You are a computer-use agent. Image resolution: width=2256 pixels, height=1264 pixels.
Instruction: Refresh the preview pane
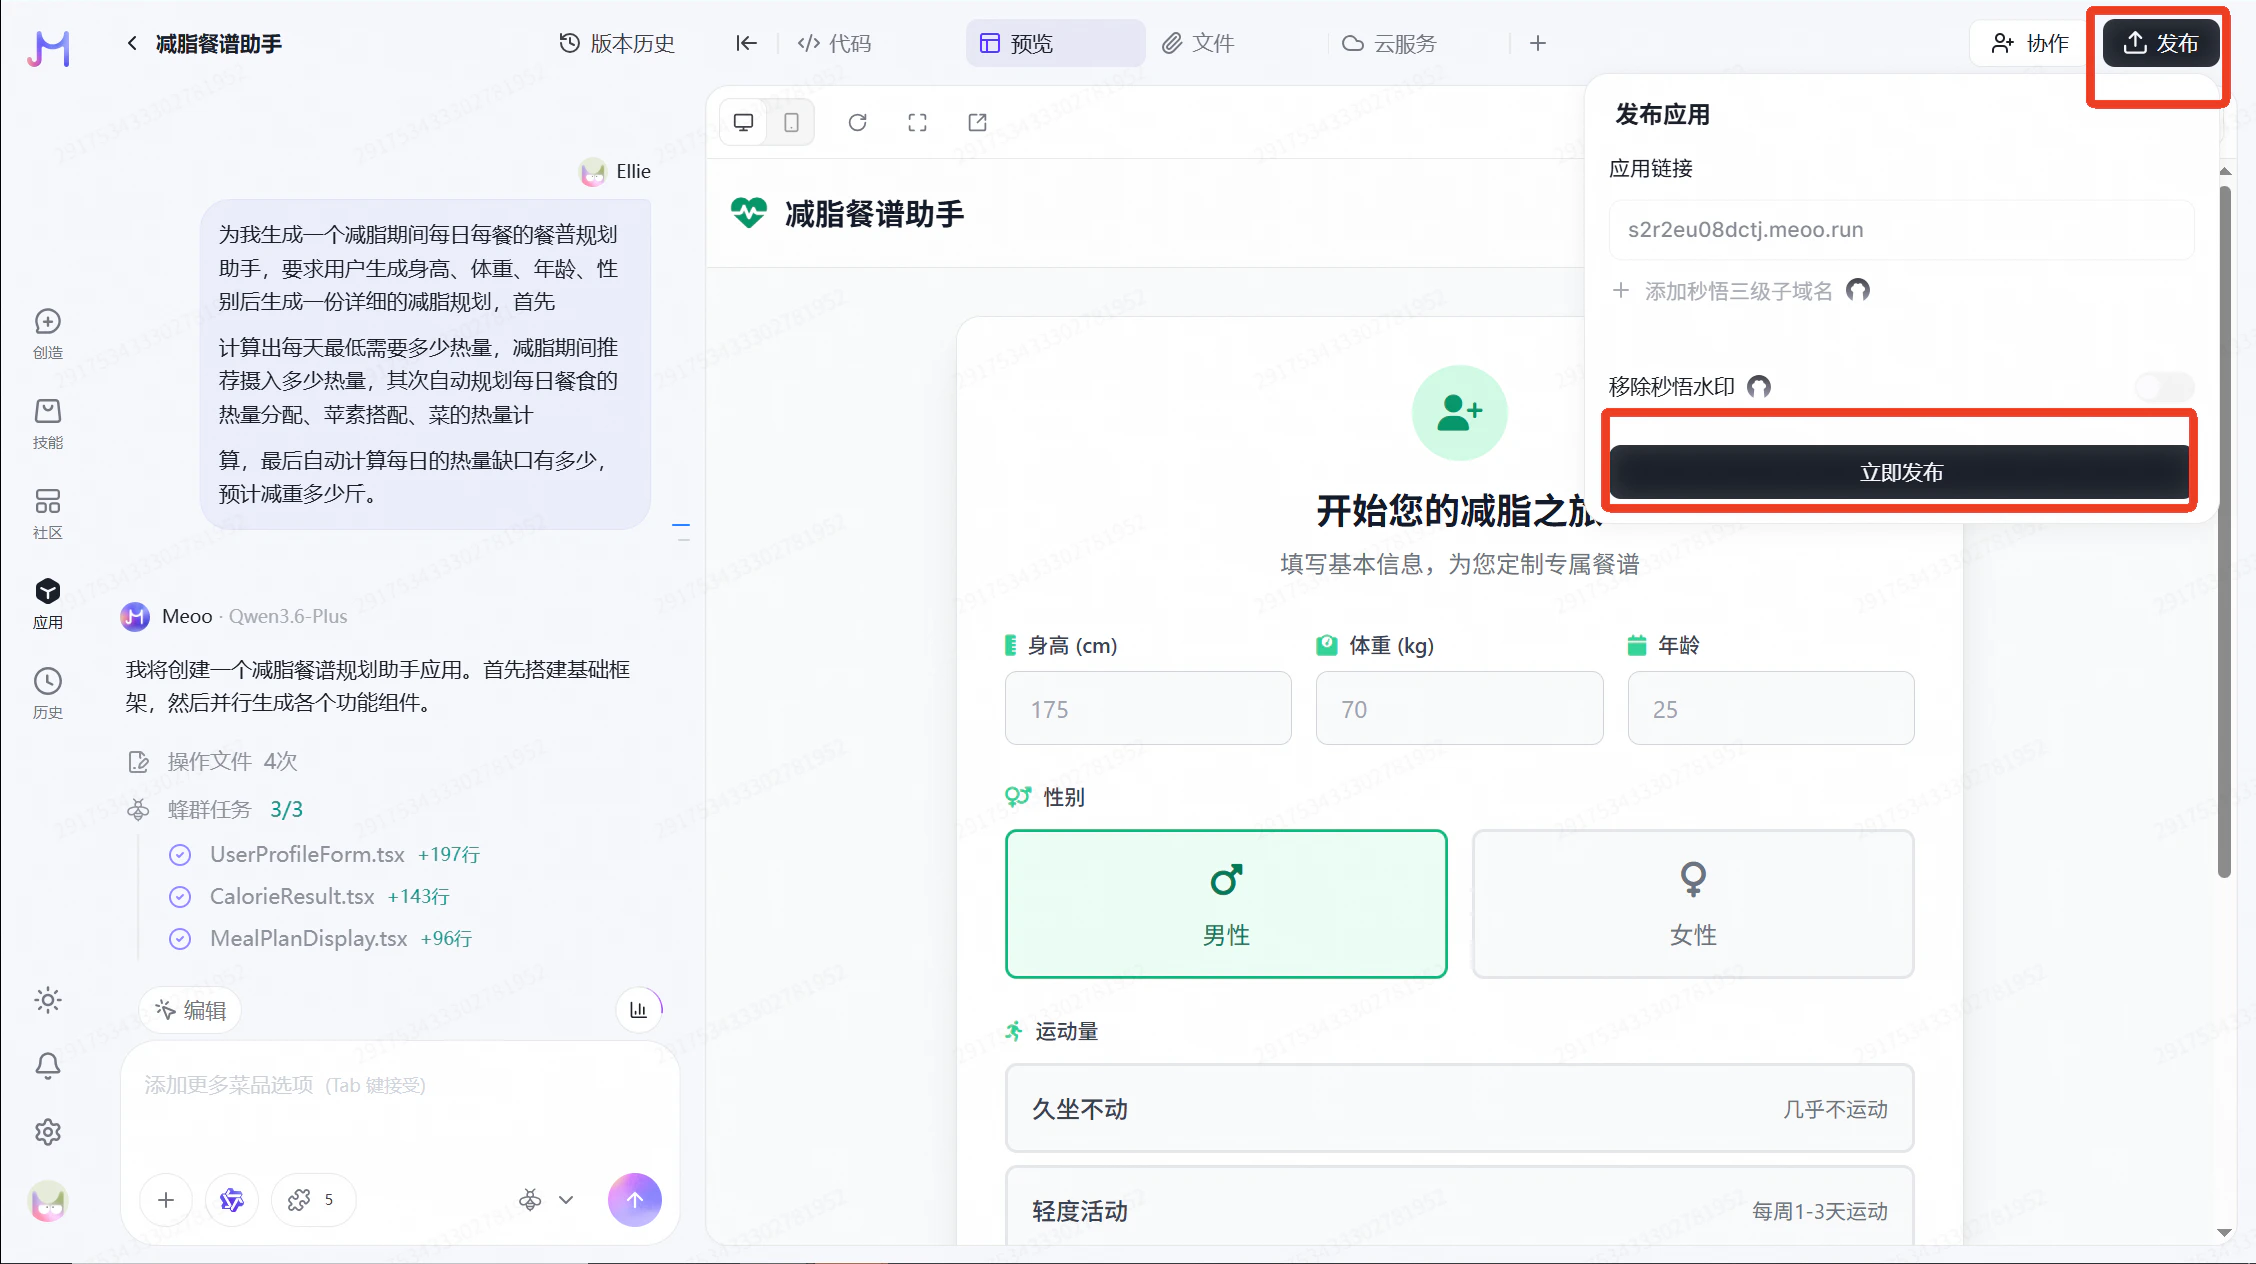[x=857, y=122]
